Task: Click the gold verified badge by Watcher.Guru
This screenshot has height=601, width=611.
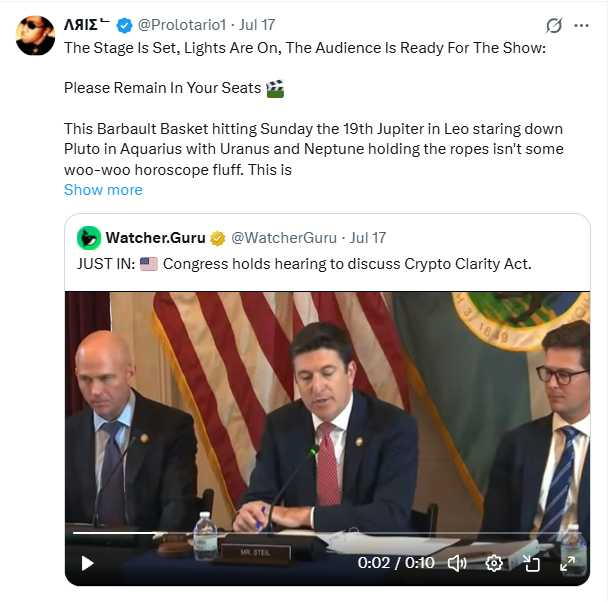Action: click(x=217, y=238)
